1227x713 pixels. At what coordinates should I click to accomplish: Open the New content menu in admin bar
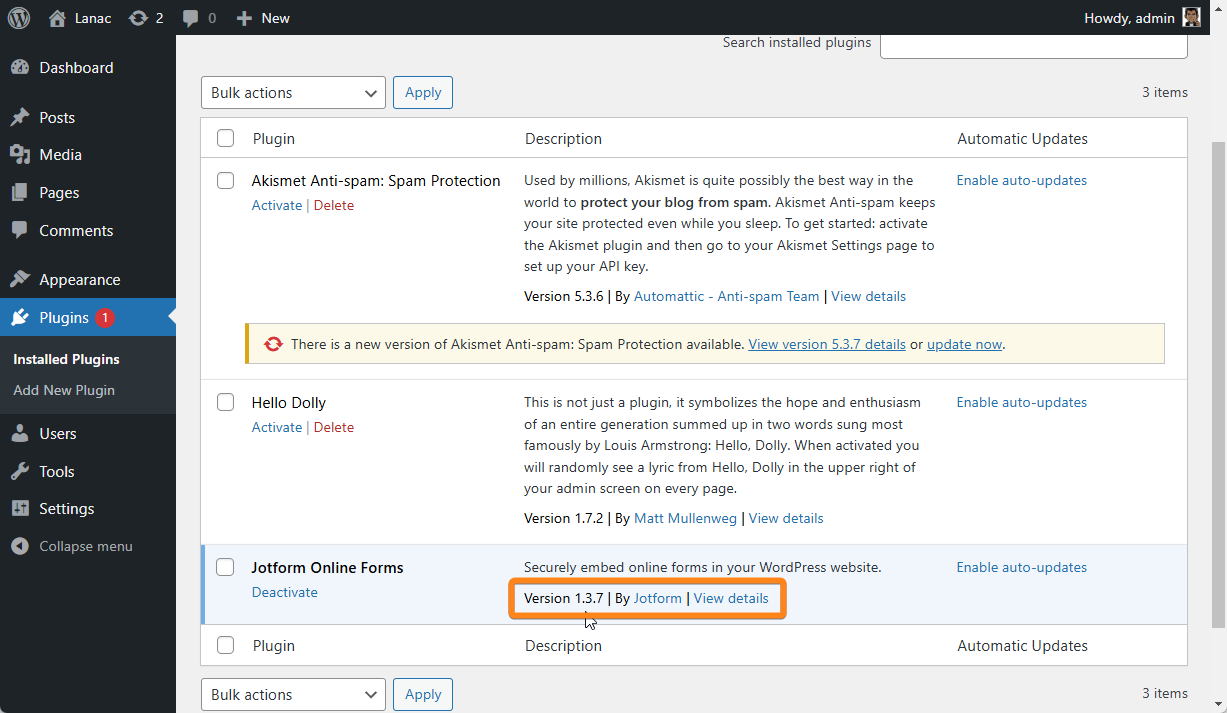point(263,18)
